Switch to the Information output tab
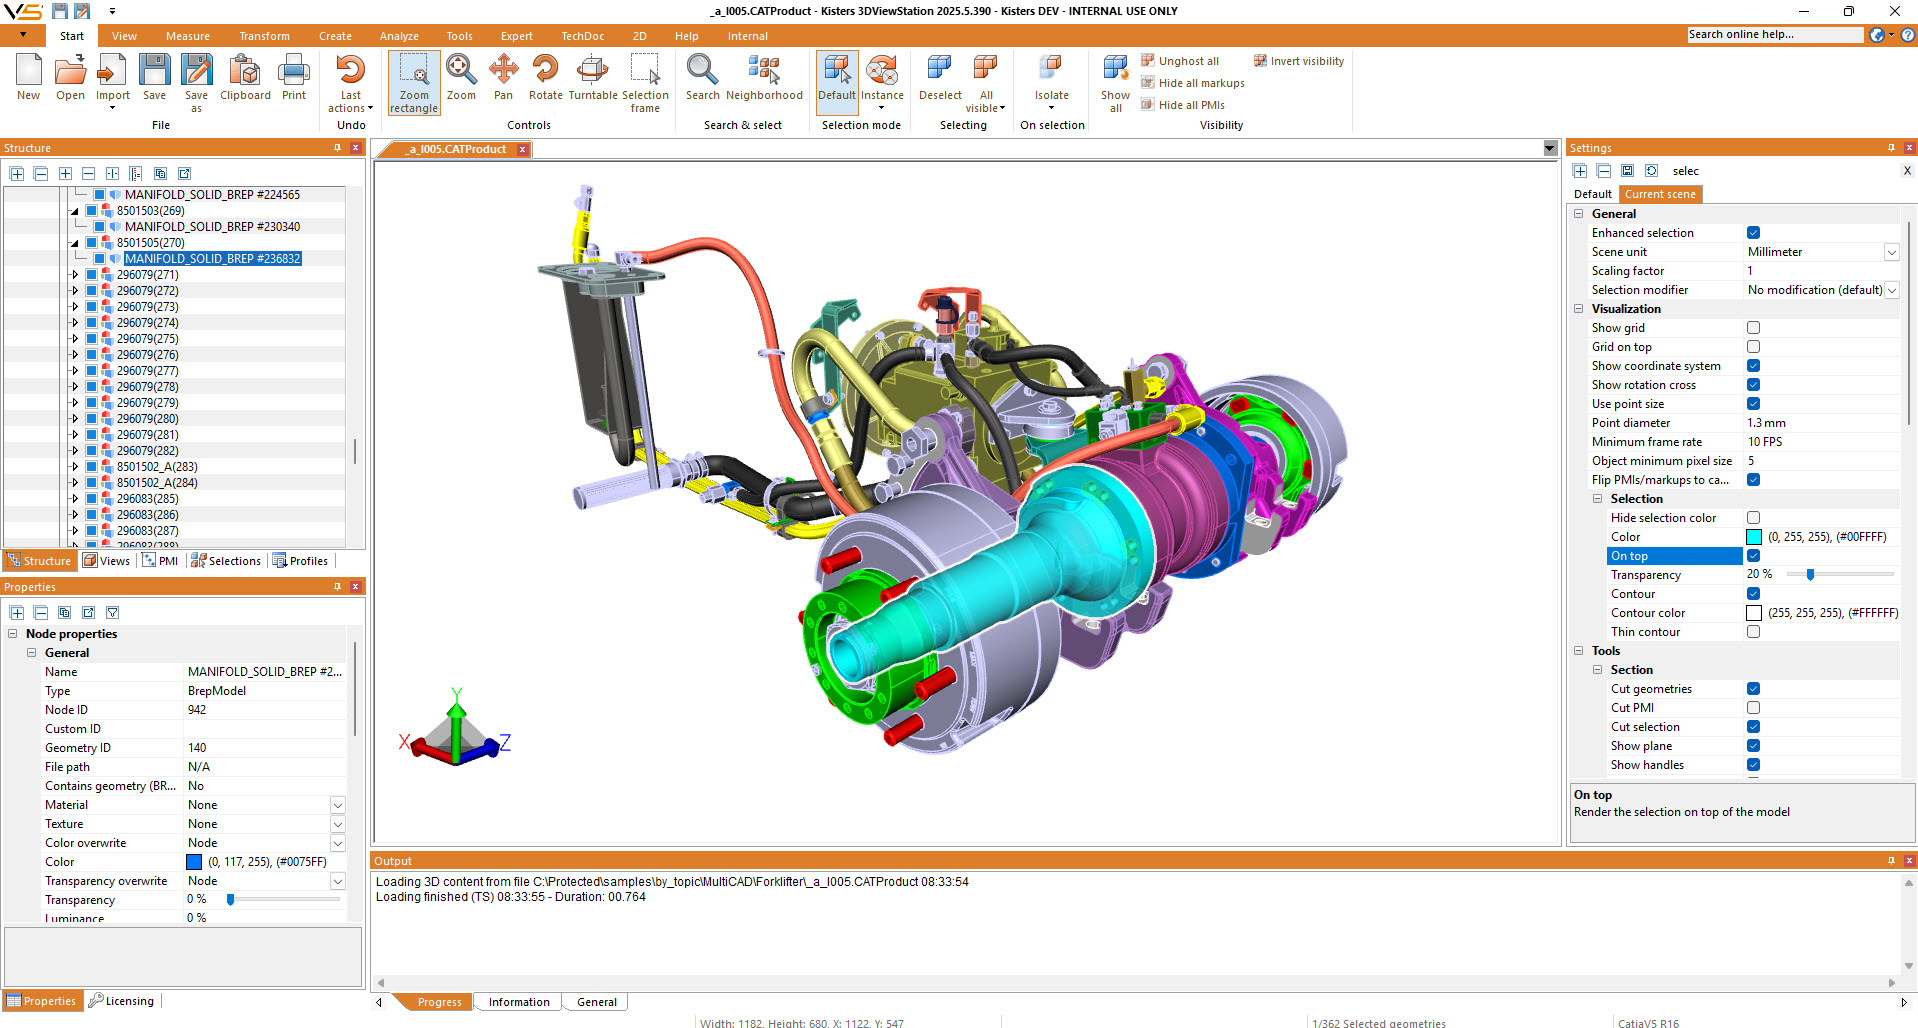Image resolution: width=1918 pixels, height=1028 pixels. tap(518, 1002)
